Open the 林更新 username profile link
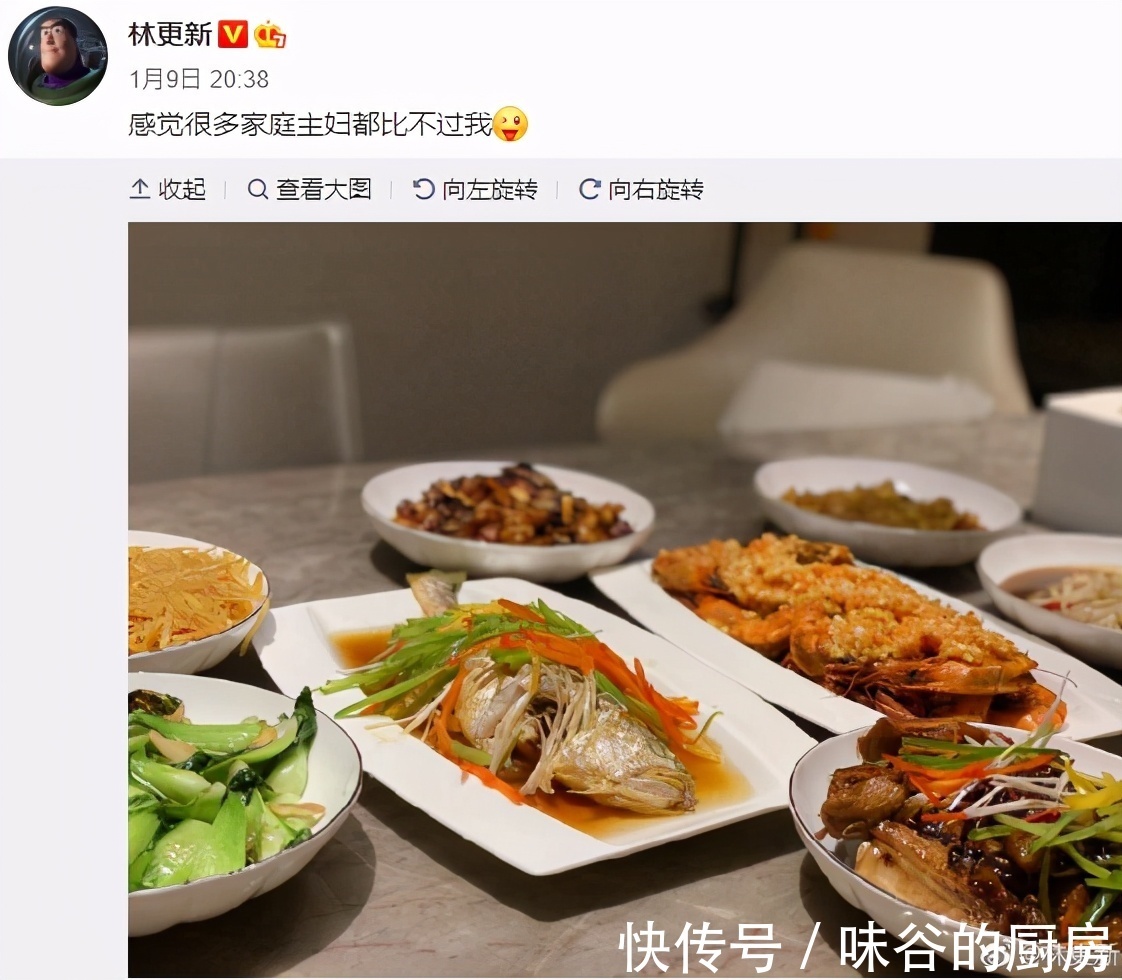1122x980 pixels. click(x=170, y=34)
